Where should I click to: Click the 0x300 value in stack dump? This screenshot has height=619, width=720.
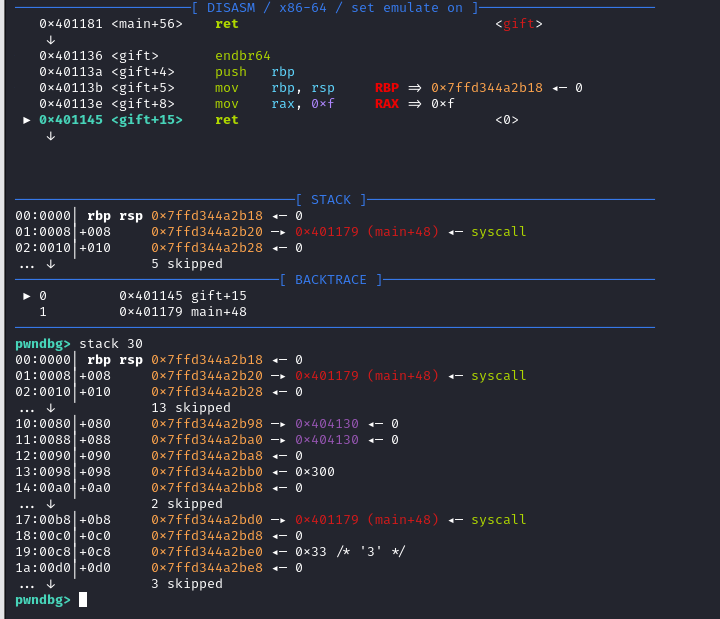pyautogui.click(x=315, y=472)
